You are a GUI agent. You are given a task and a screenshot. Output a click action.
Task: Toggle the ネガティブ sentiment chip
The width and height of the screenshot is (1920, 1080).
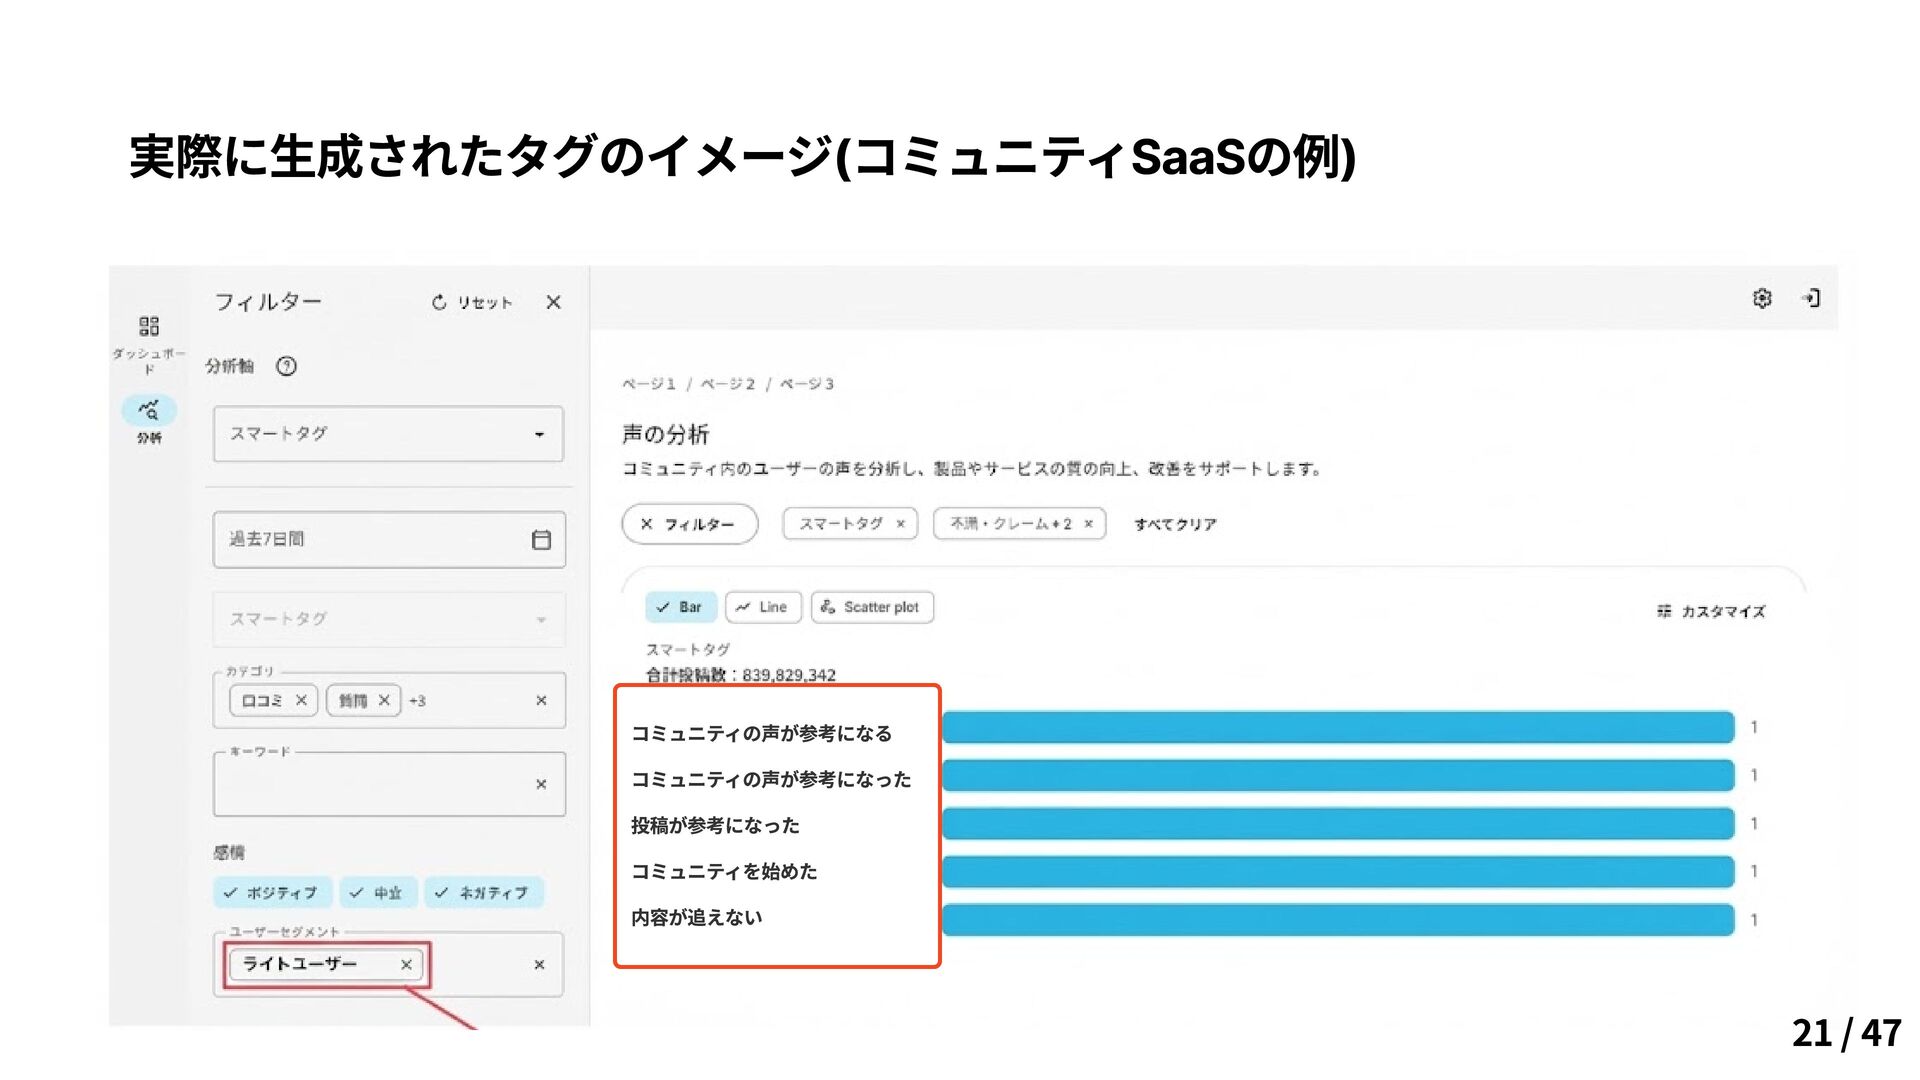(483, 893)
